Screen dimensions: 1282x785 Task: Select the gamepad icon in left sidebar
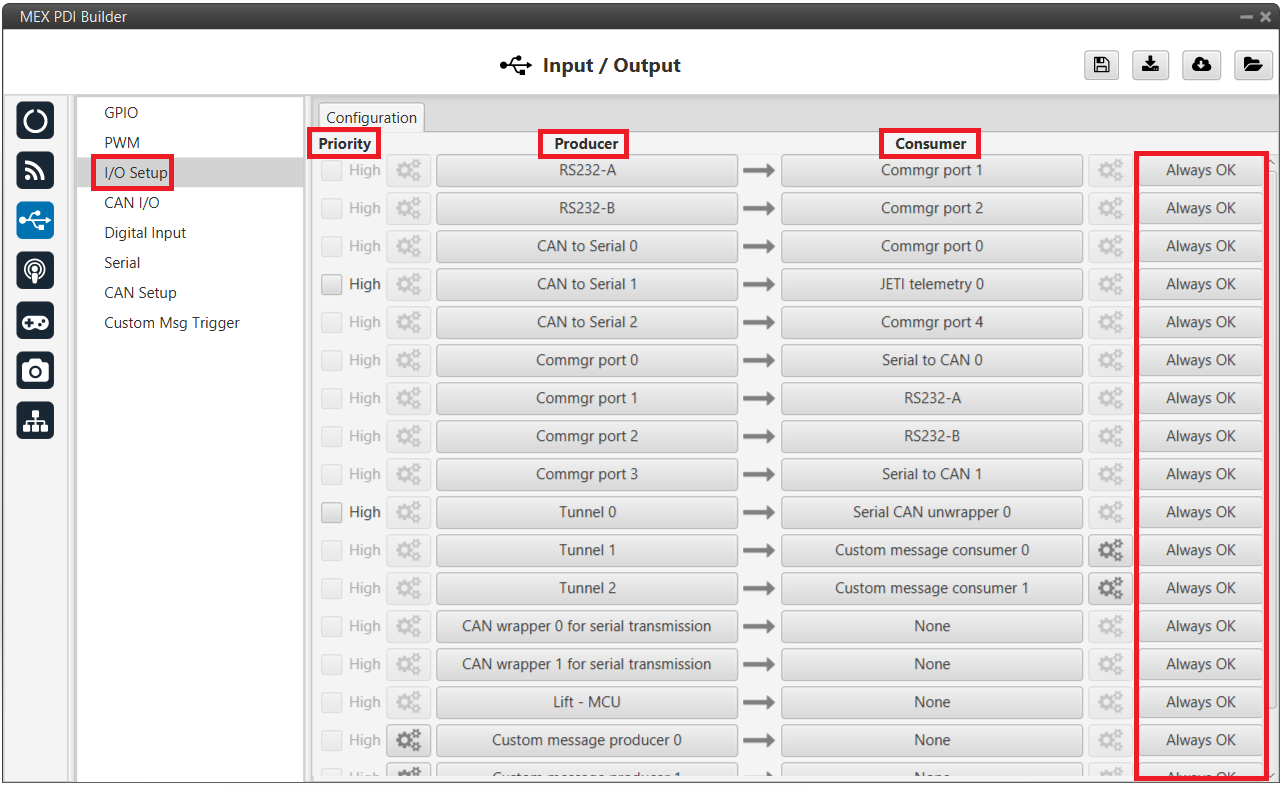coord(35,321)
